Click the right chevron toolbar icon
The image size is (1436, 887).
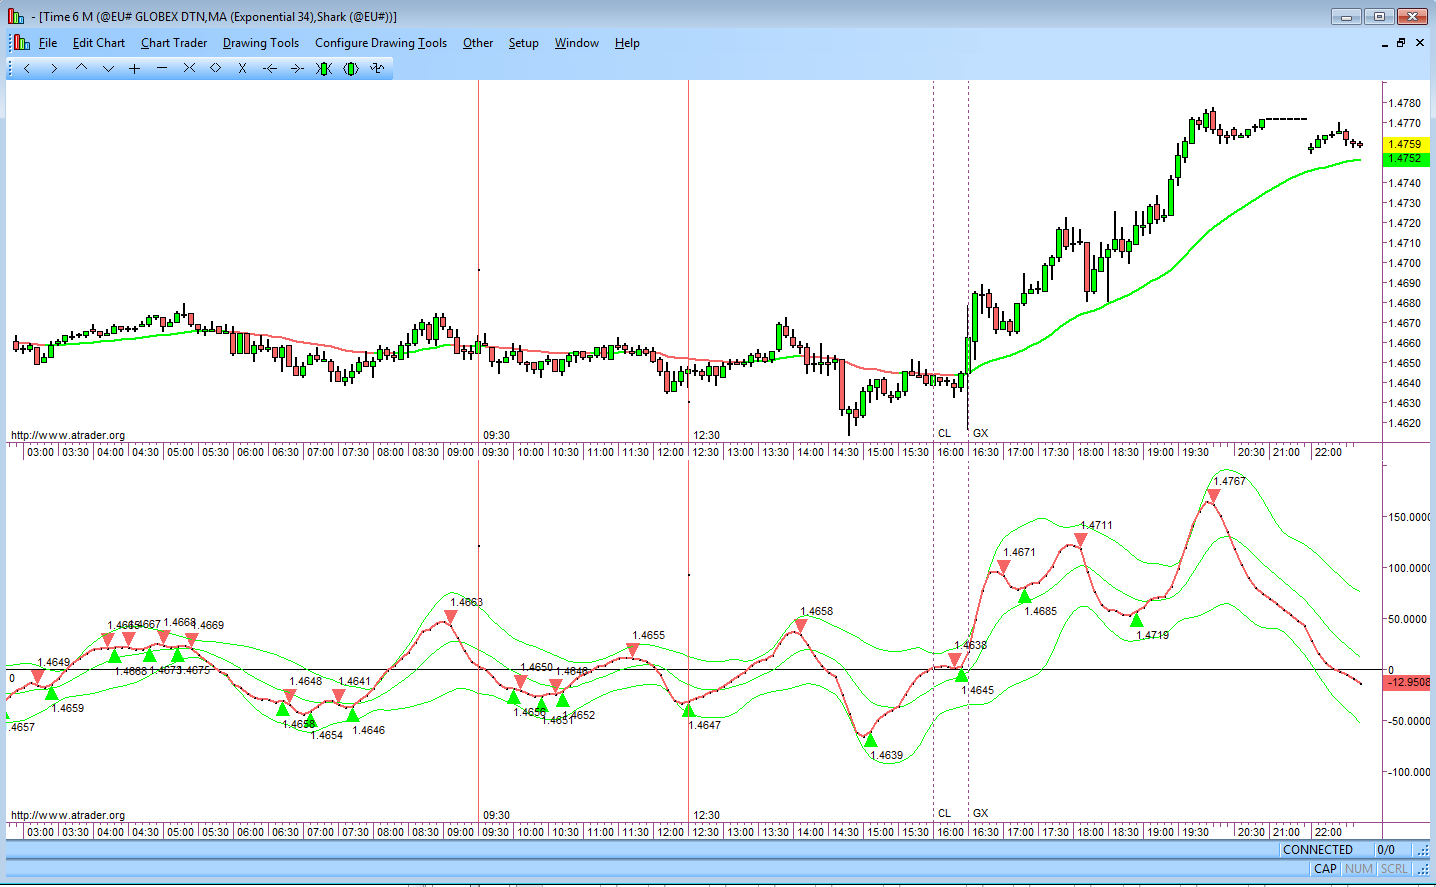[54, 68]
